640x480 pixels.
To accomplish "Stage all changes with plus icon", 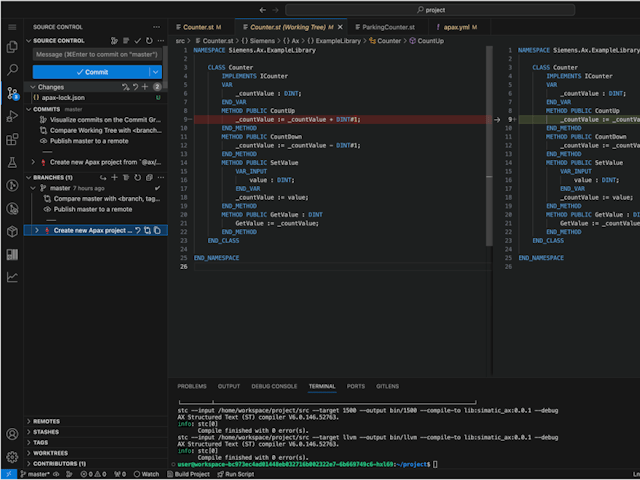I will click(145, 87).
